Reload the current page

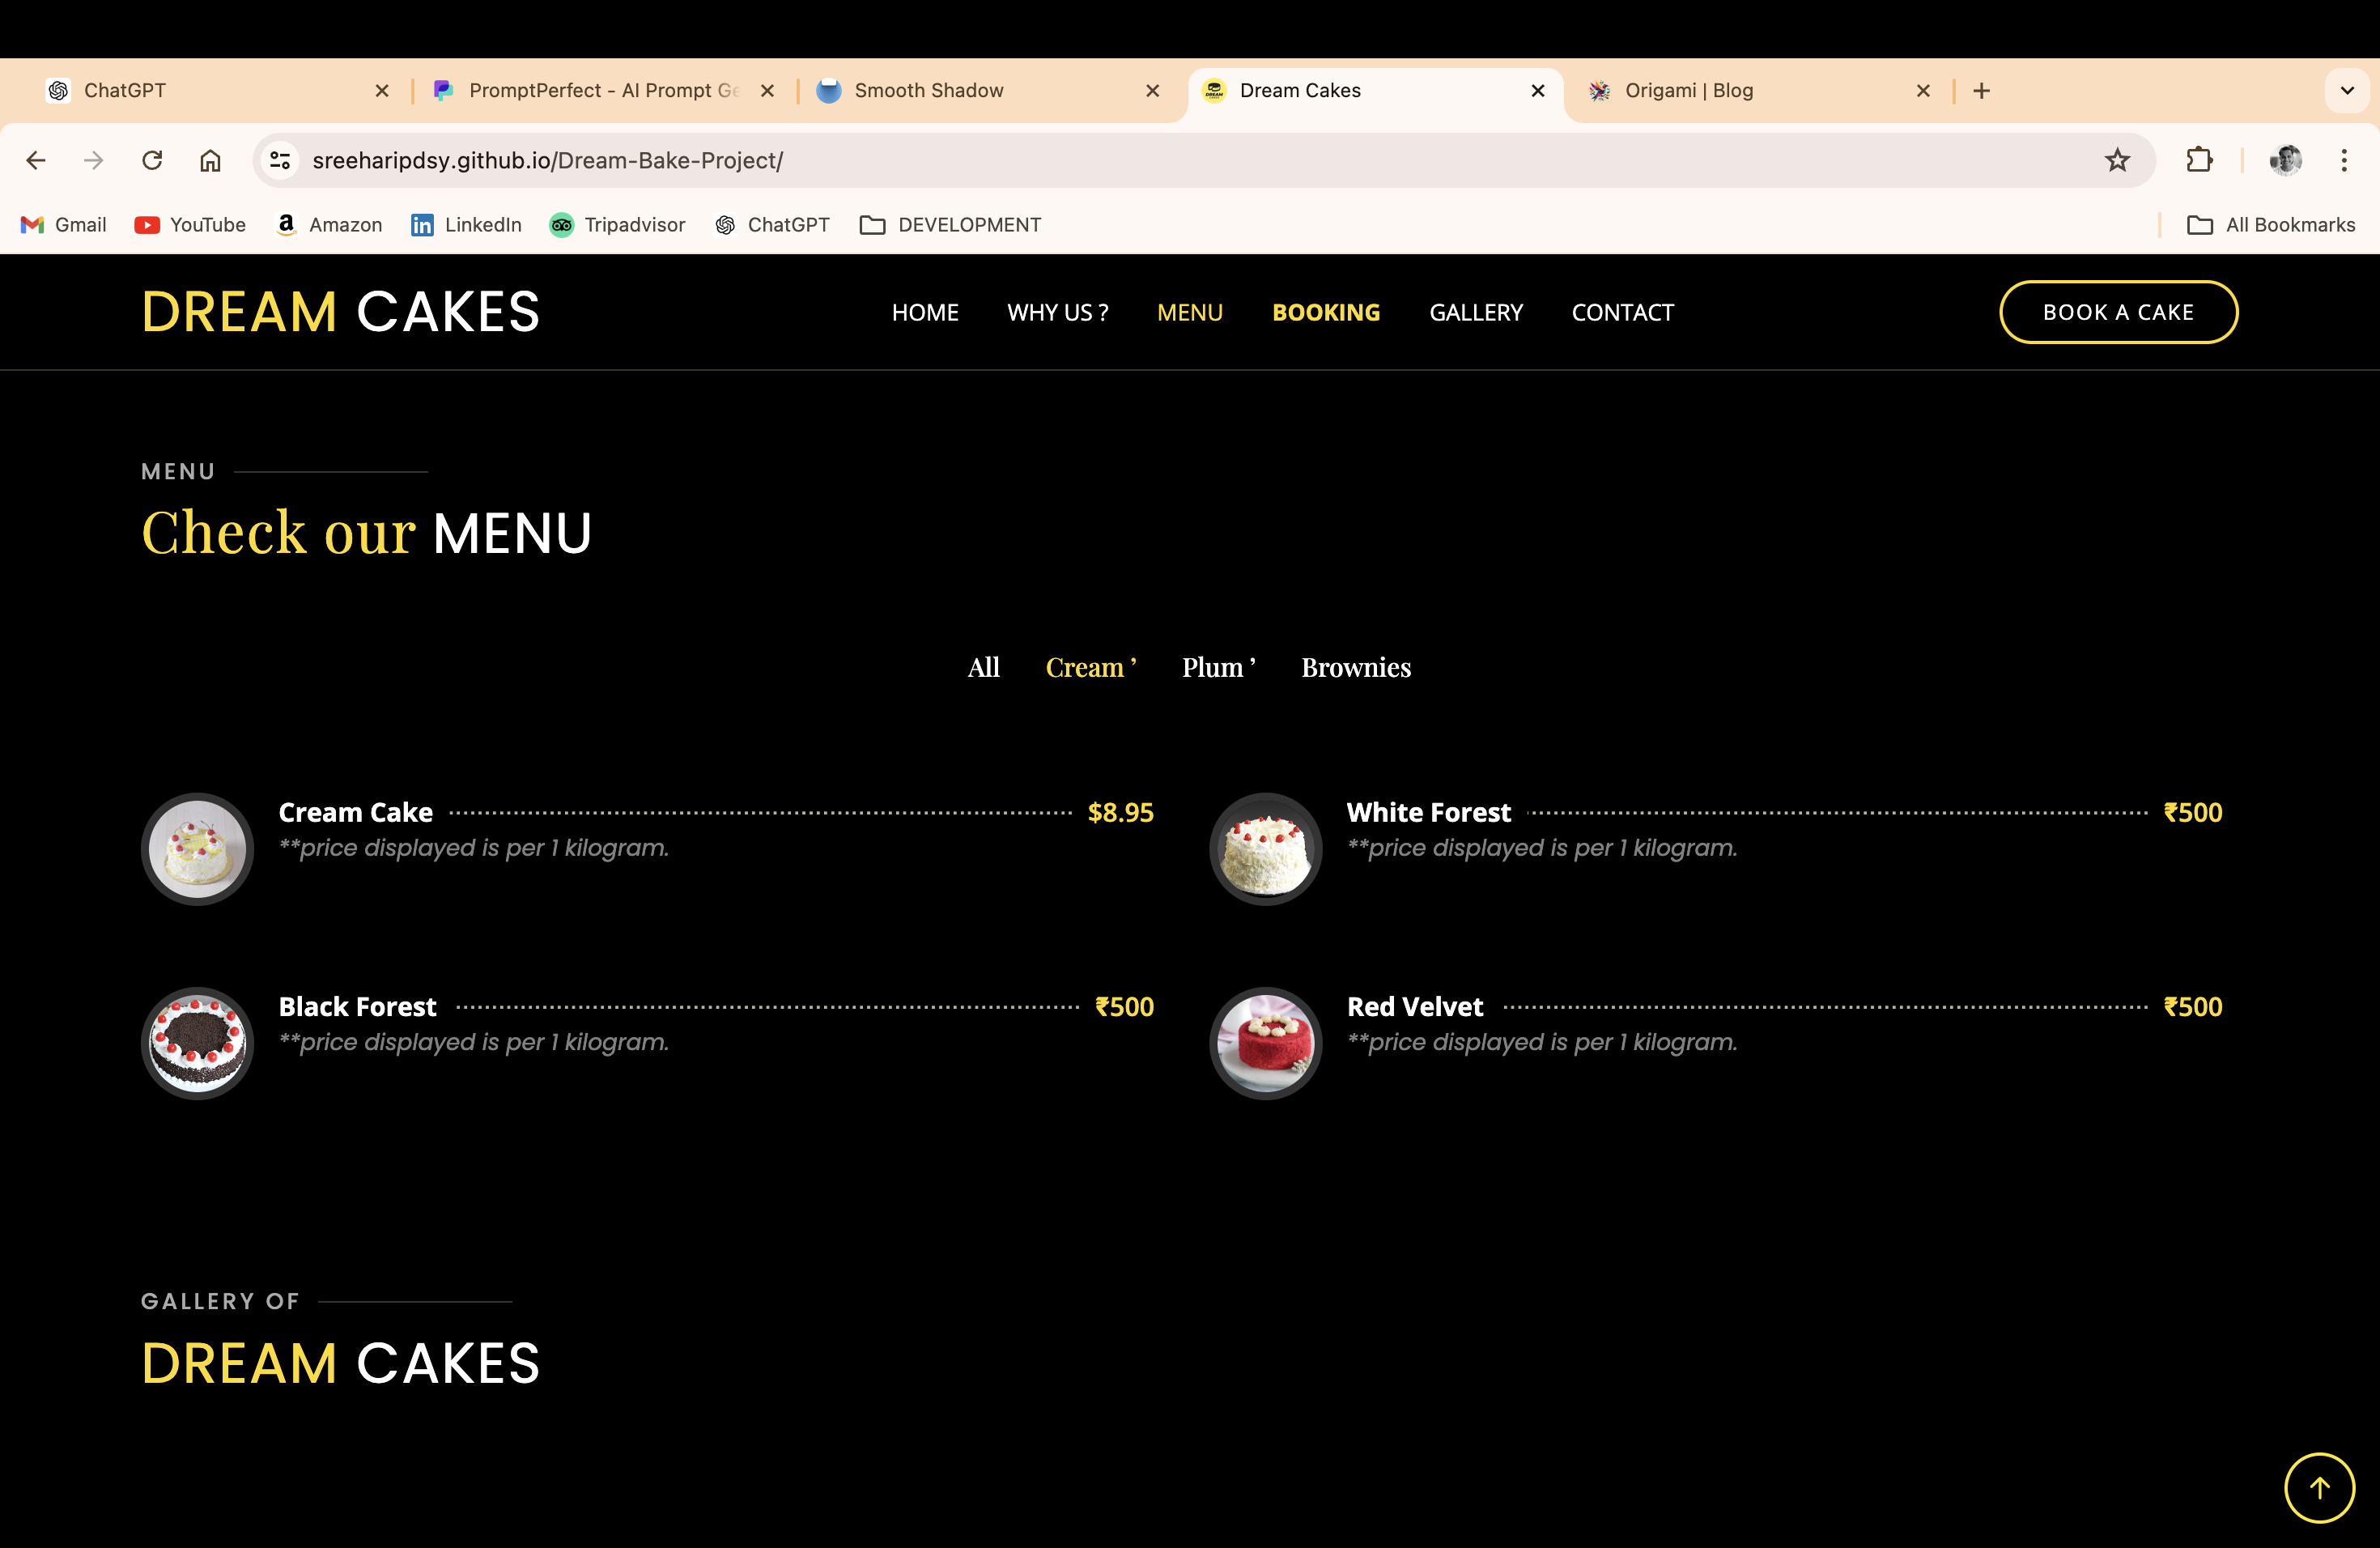152,160
